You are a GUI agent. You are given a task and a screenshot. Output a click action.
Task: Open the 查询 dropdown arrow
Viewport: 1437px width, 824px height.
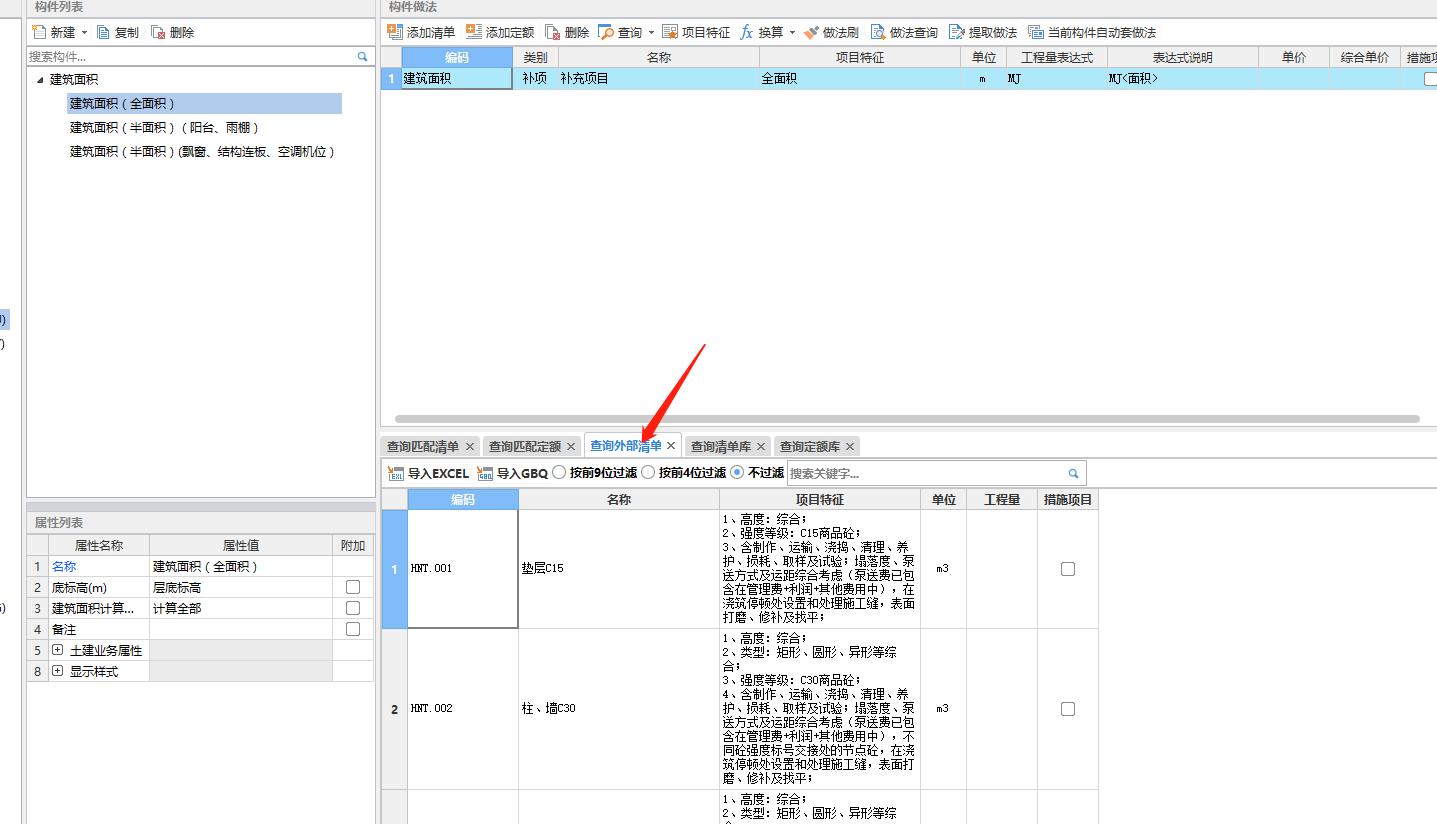click(x=651, y=33)
